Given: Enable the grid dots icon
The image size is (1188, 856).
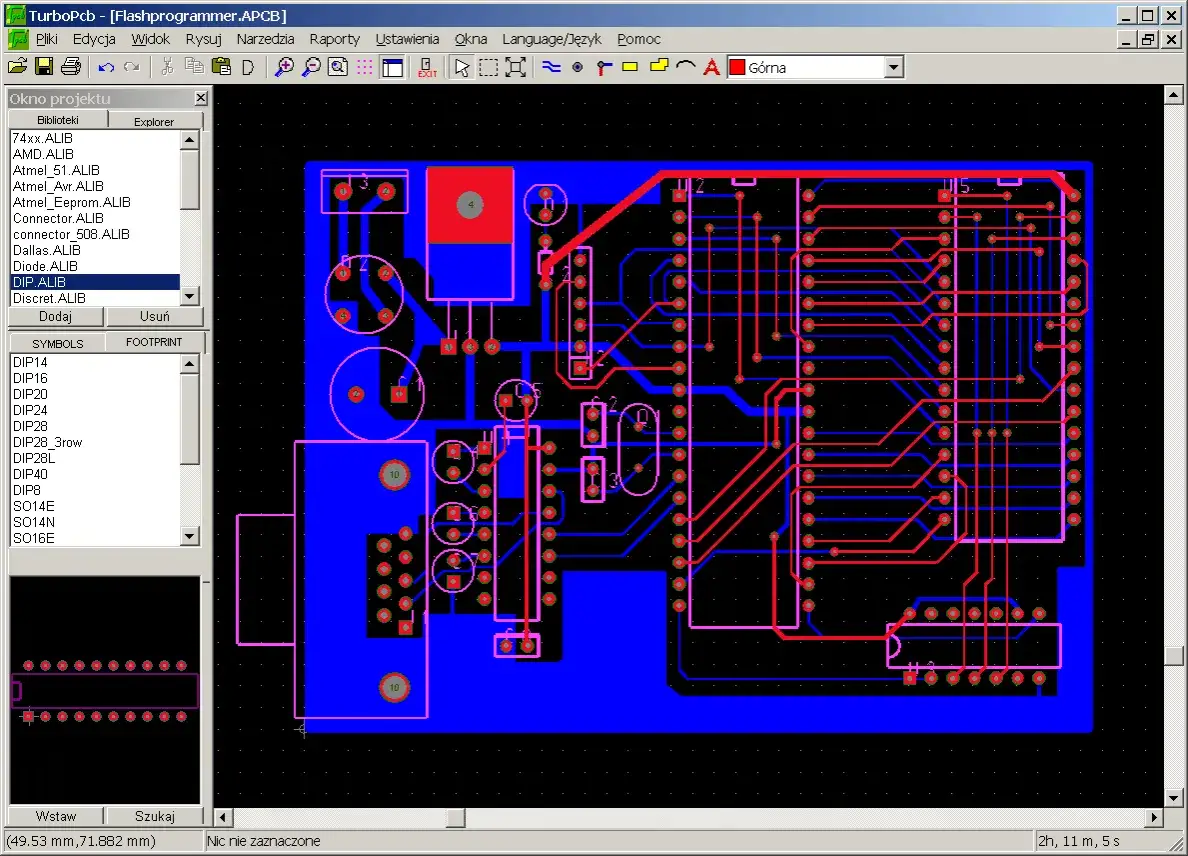Looking at the screenshot, I should [x=366, y=66].
